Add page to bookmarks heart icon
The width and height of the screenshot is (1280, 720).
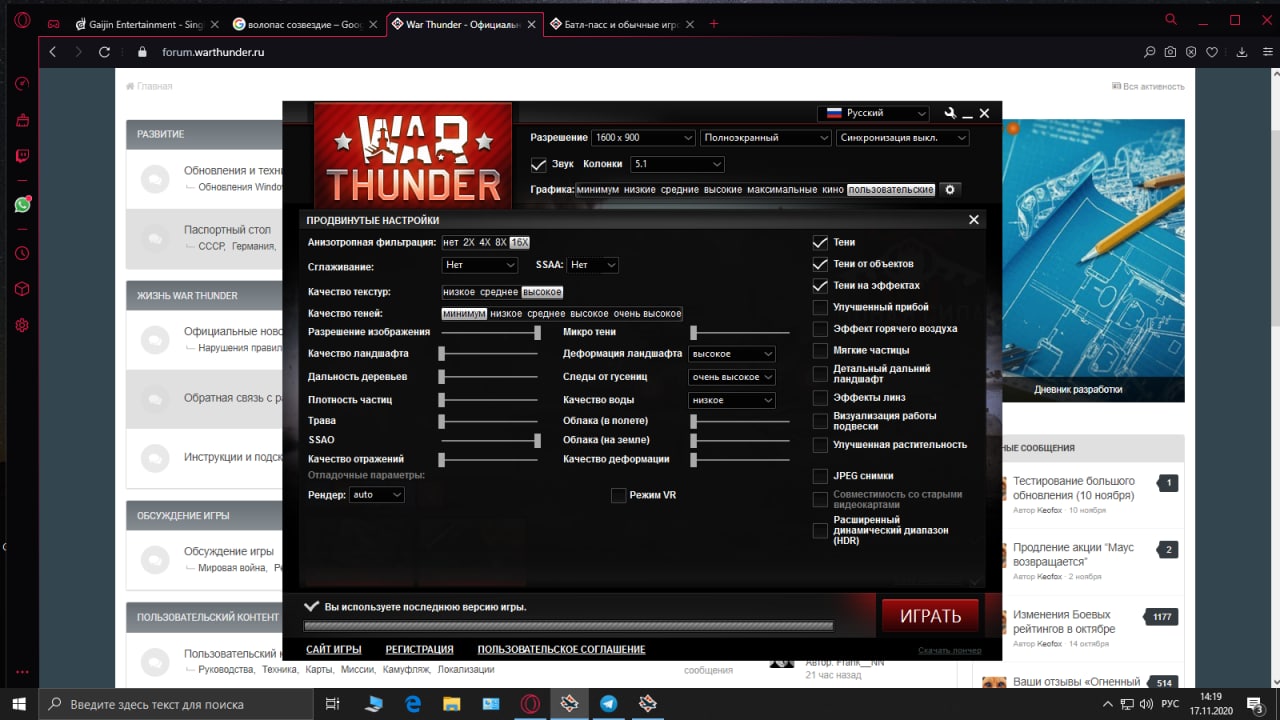coord(1212,52)
